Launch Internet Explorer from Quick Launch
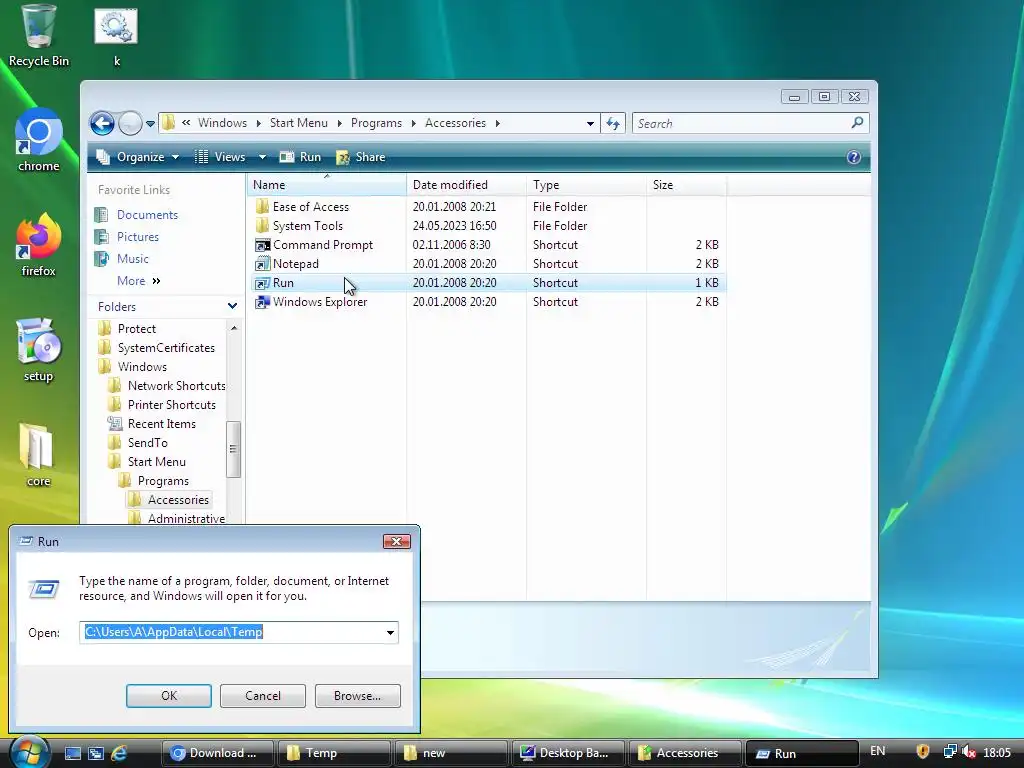Image resolution: width=1024 pixels, height=768 pixels. [x=119, y=753]
